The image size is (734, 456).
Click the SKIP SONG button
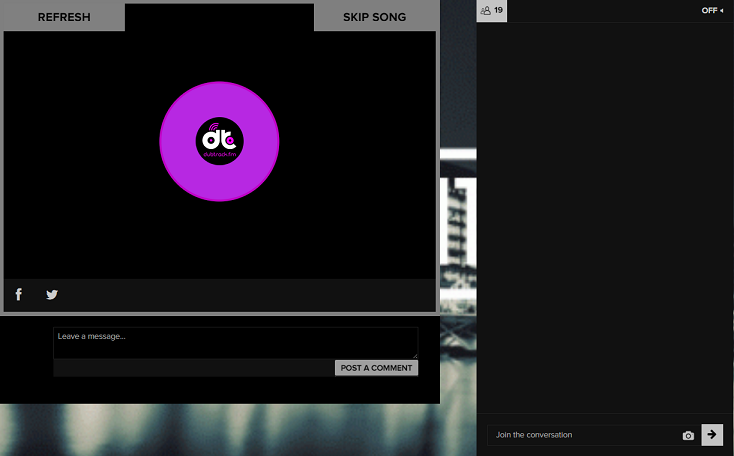[374, 17]
